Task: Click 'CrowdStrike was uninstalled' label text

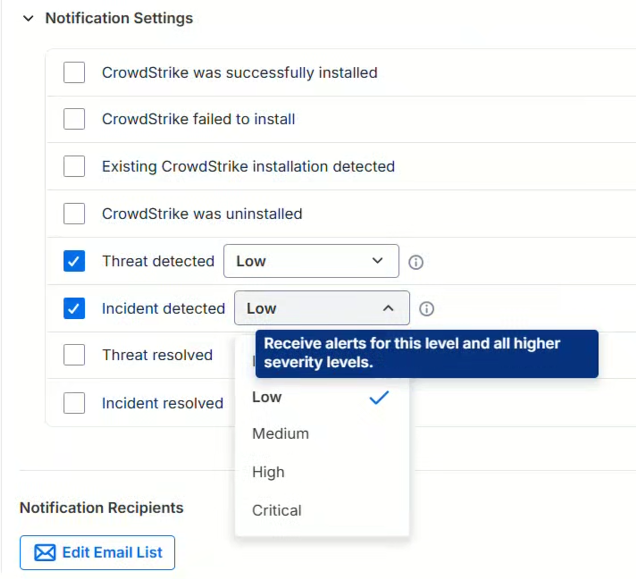Action: point(202,213)
